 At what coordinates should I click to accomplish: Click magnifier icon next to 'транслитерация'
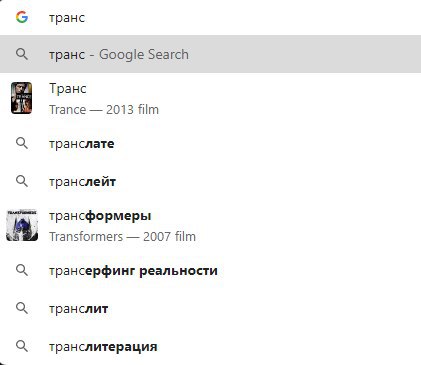pos(22,346)
